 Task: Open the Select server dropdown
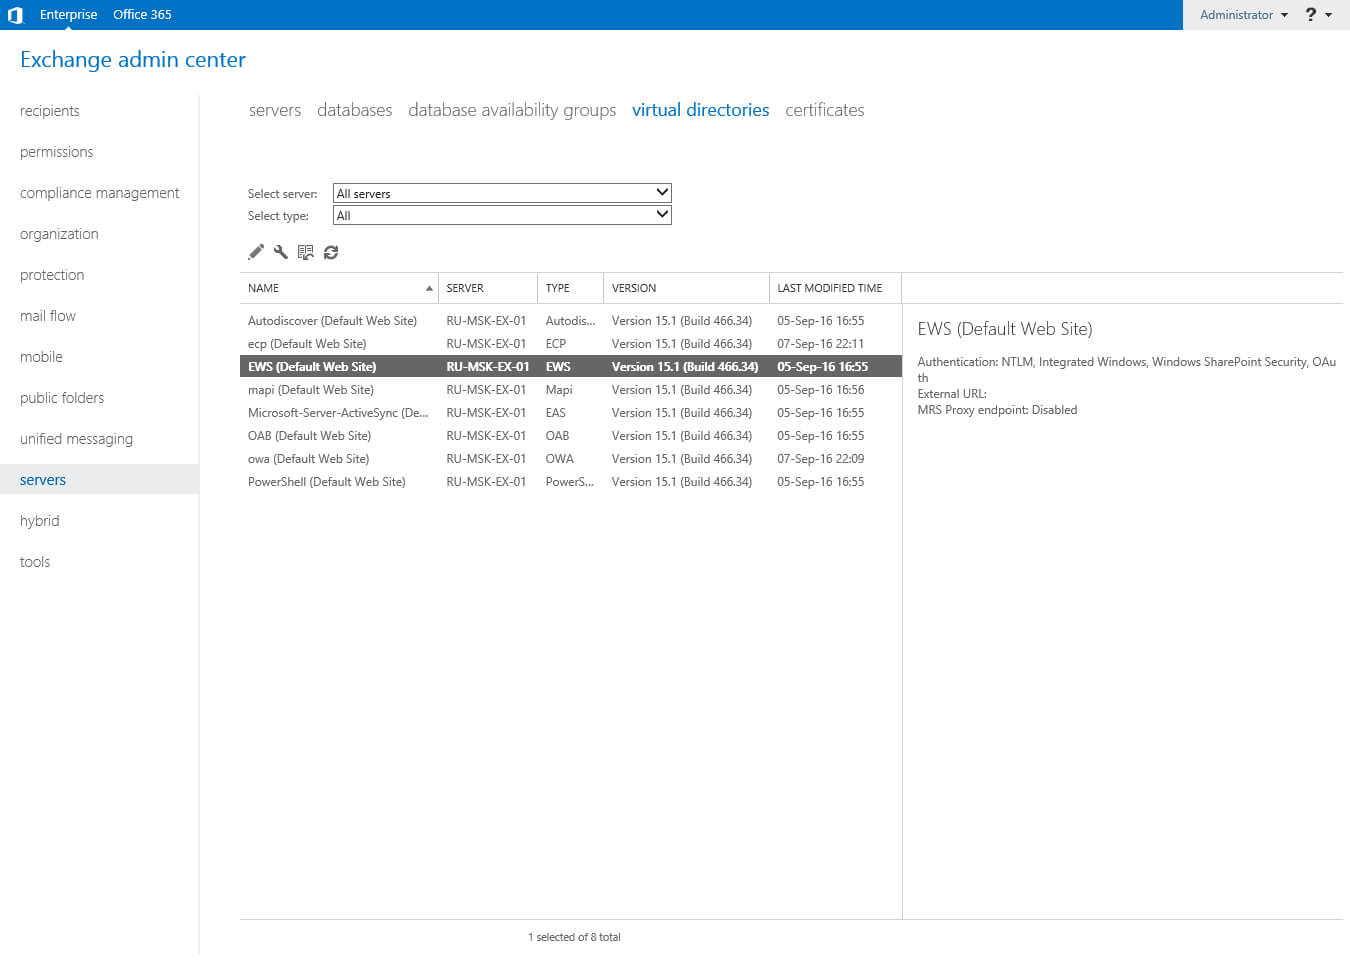[502, 193]
